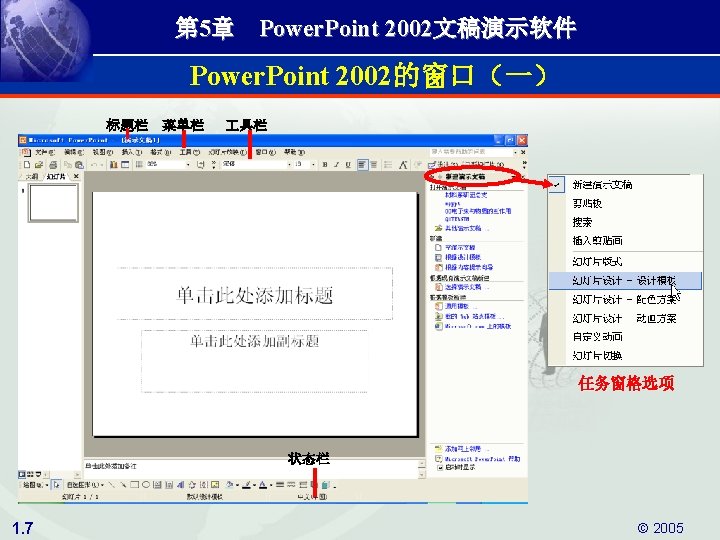The width and height of the screenshot is (720, 540).
Task: Click the Insert Table icon in toolbar
Action: coord(125,164)
